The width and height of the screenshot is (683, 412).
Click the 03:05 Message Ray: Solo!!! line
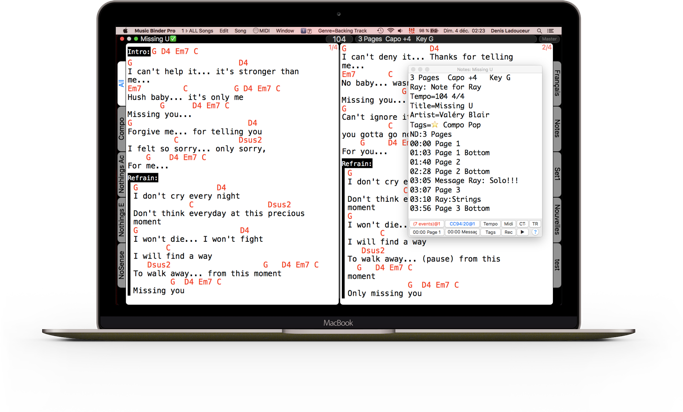pyautogui.click(x=464, y=180)
